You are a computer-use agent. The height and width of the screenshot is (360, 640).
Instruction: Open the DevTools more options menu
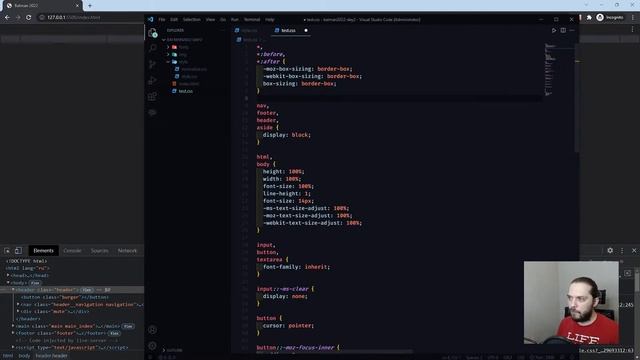[x=622, y=251]
